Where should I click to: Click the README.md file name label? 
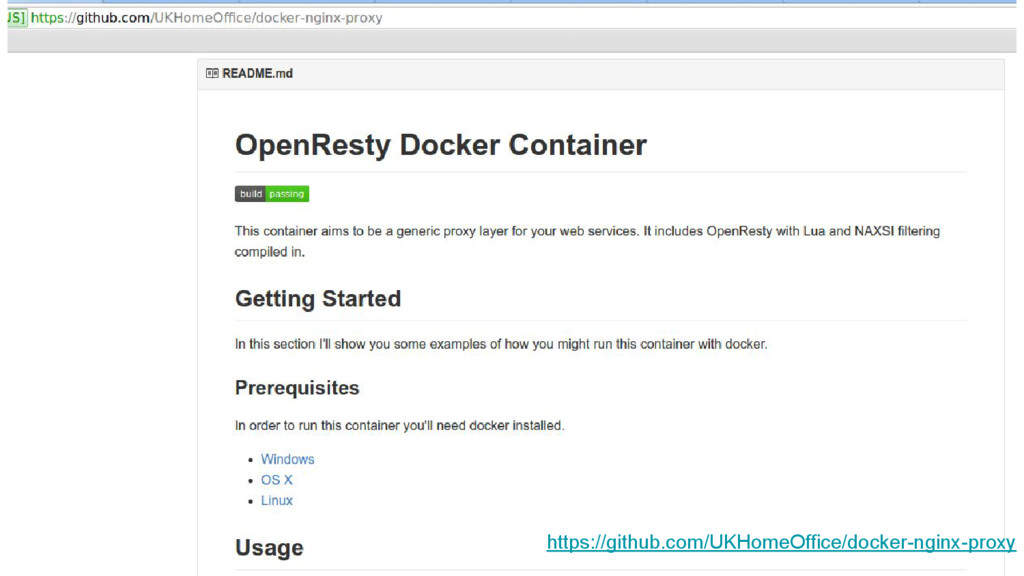point(257,73)
